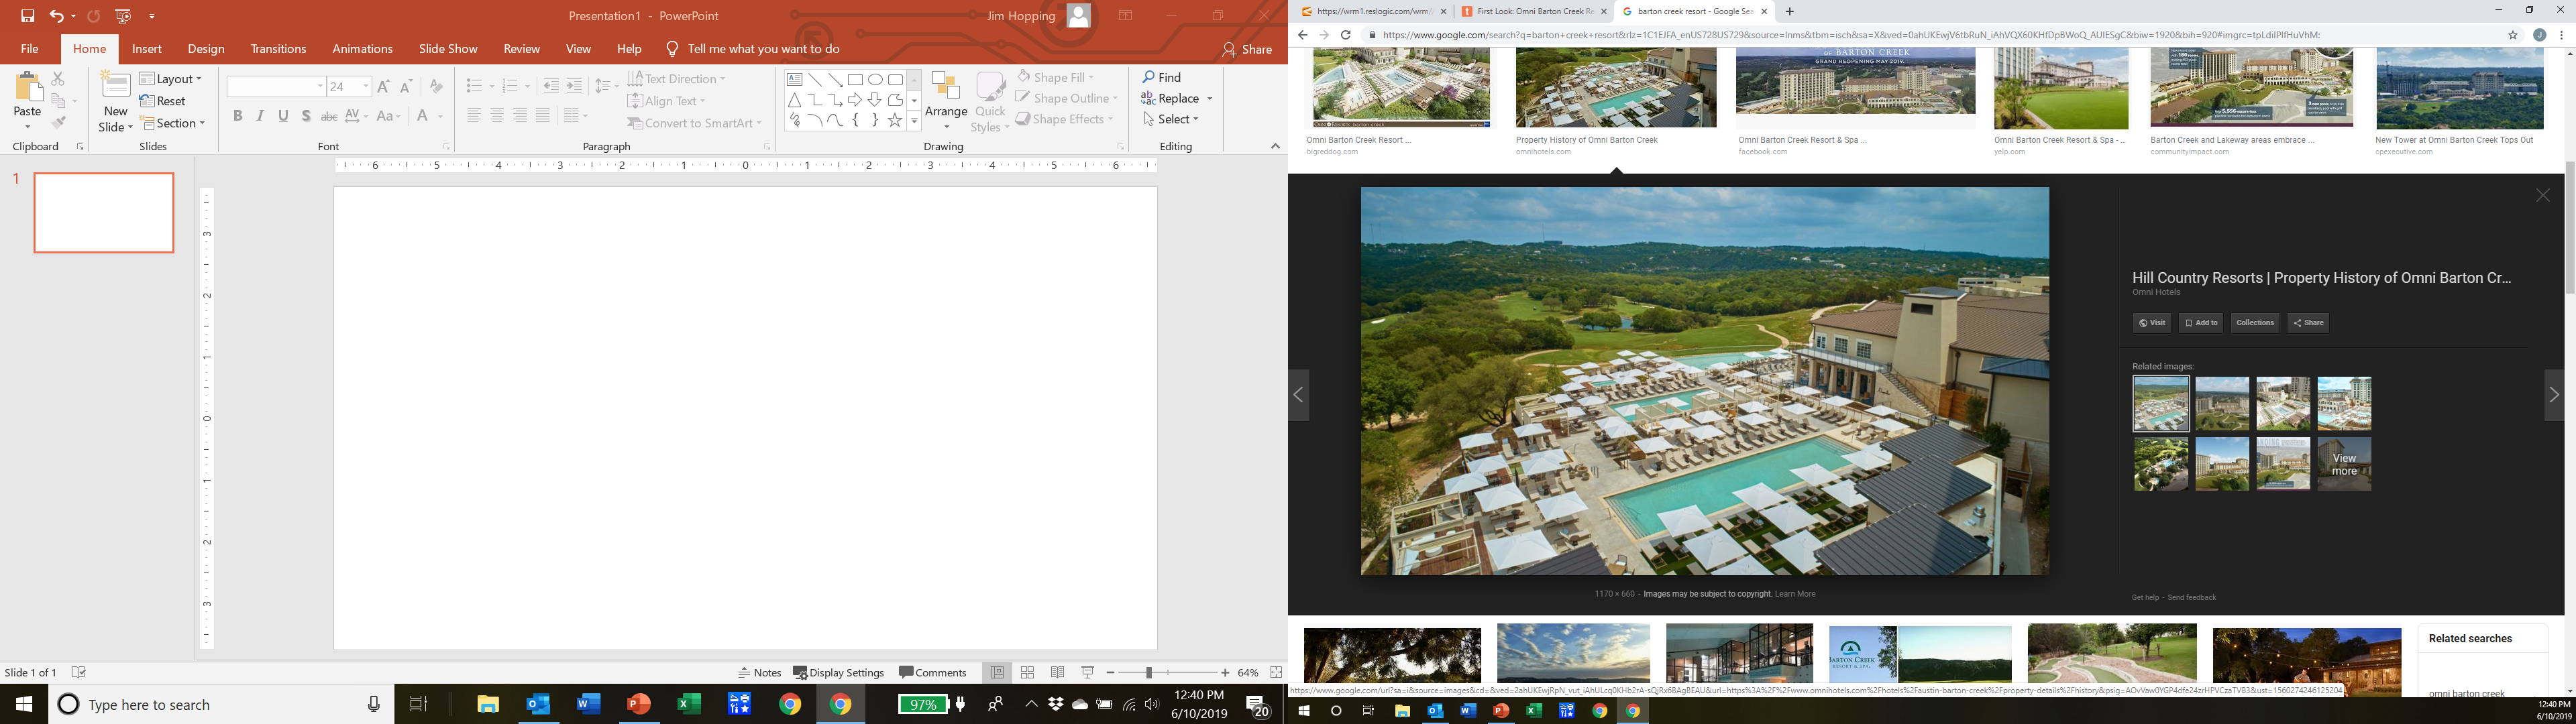This screenshot has width=2576, height=724.
Task: Toggle Align Left paragraph button
Action: click(474, 116)
